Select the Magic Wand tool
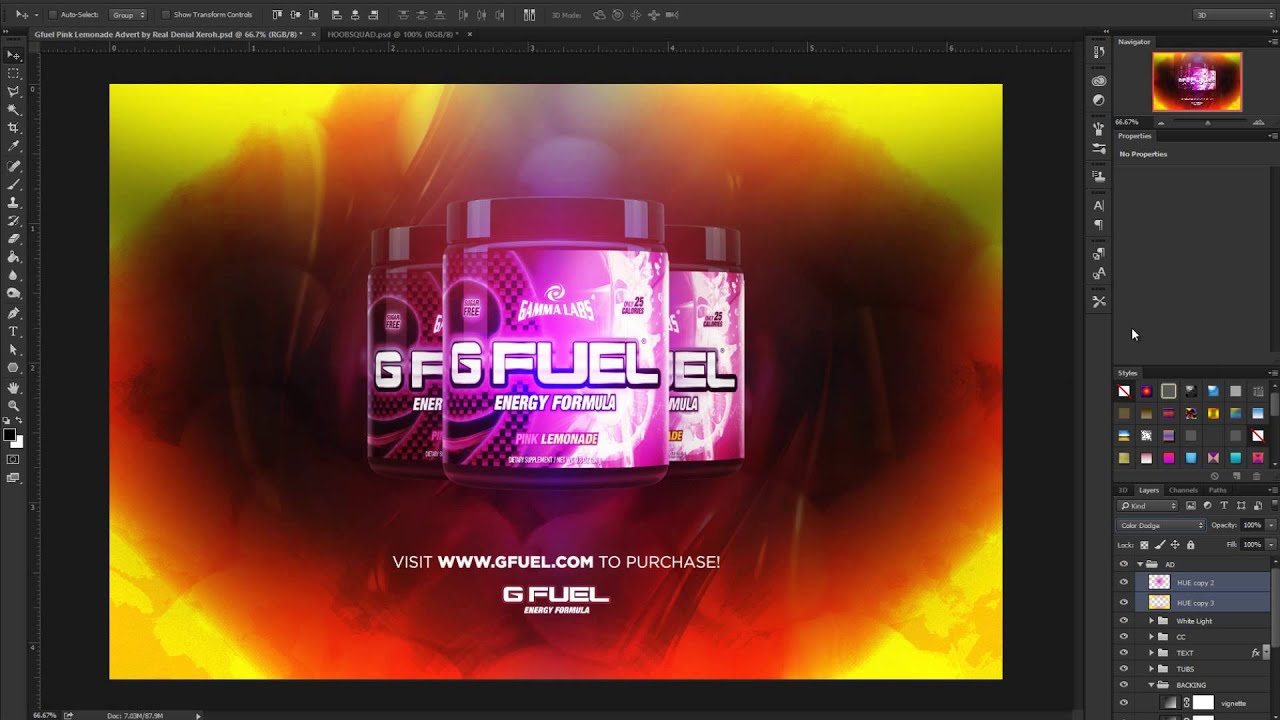This screenshot has height=720, width=1280. [x=14, y=110]
